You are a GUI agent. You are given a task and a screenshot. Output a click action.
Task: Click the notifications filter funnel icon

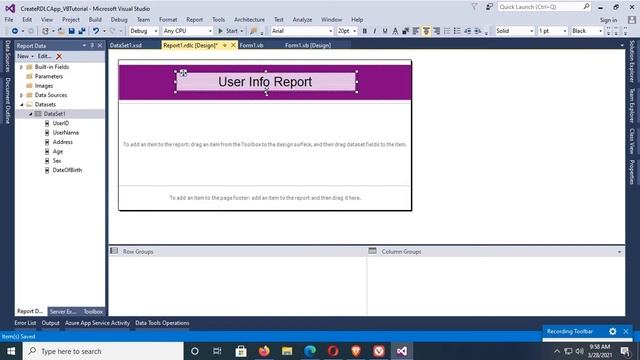coord(474,7)
